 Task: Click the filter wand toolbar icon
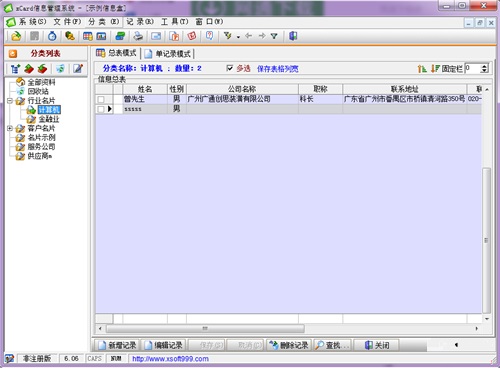(x=228, y=36)
